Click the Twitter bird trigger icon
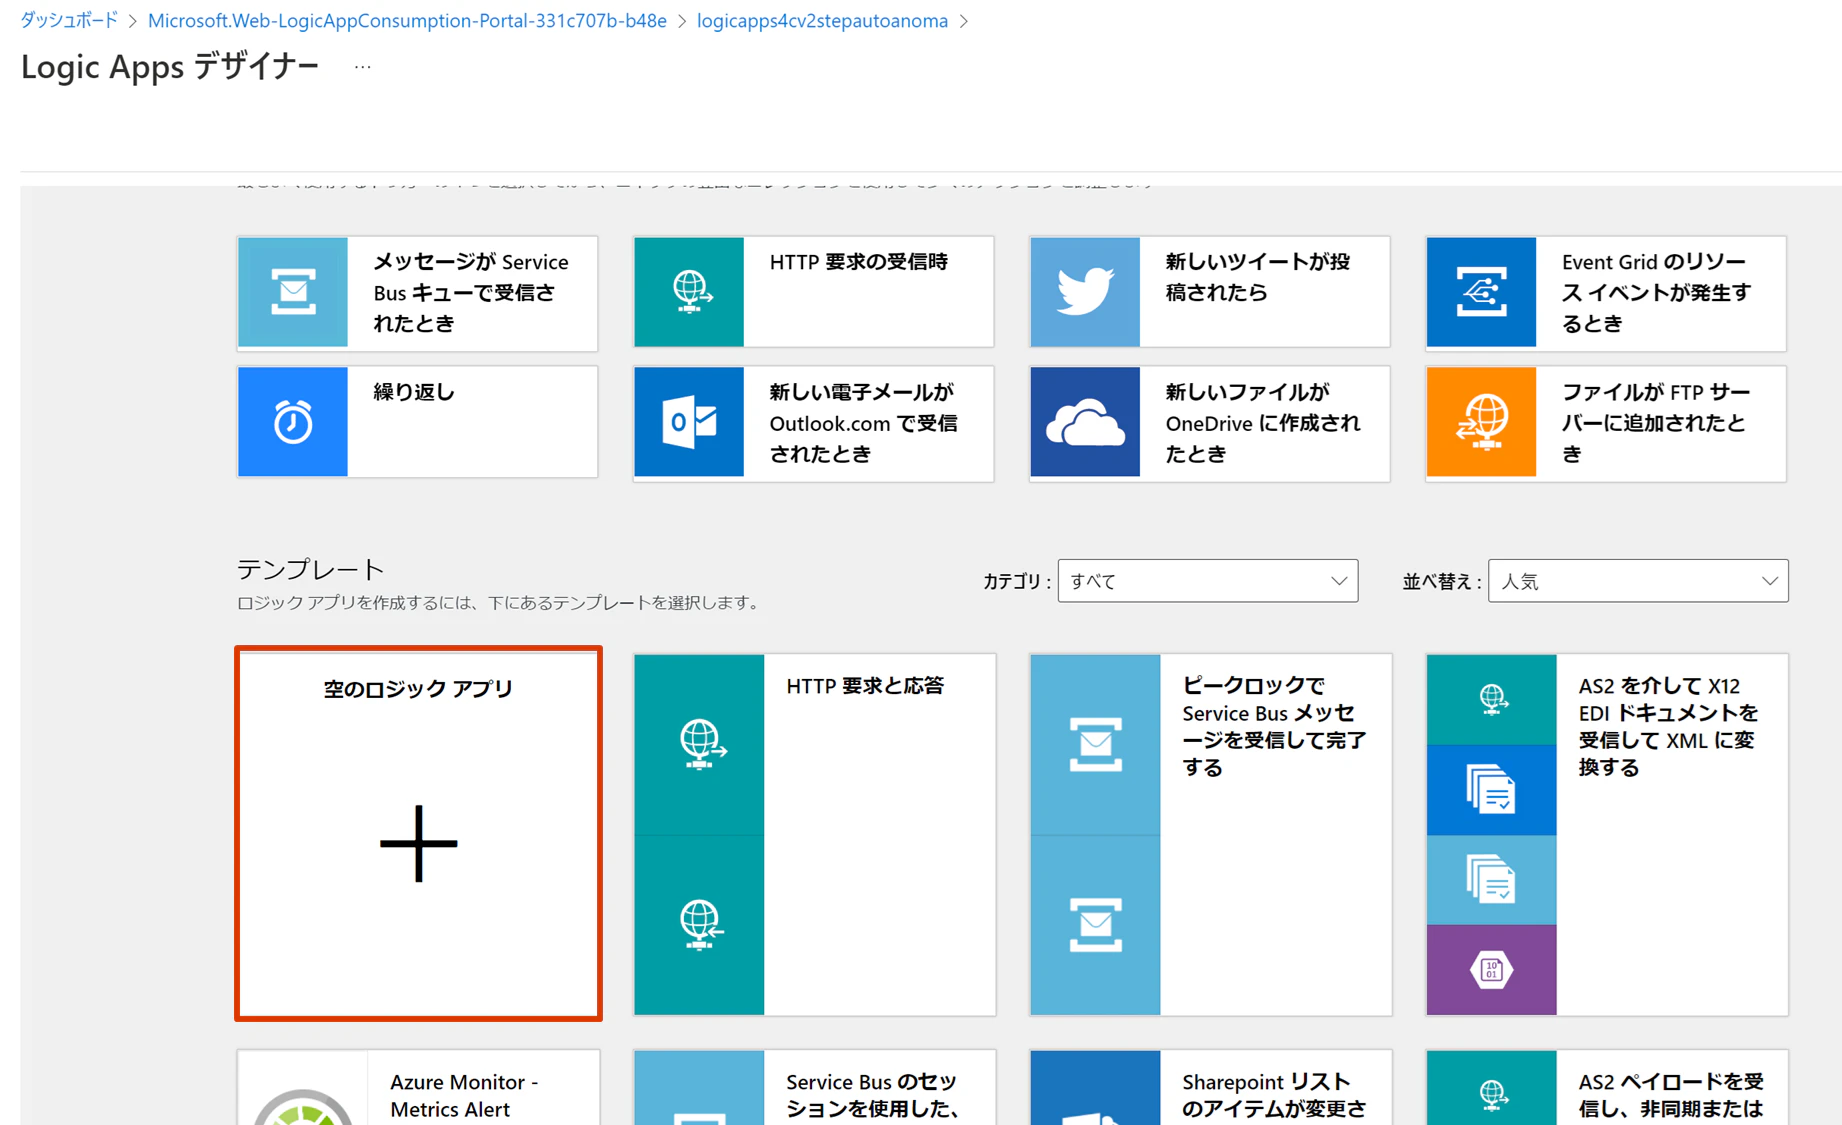Viewport: 1842px width, 1125px height. [1085, 292]
